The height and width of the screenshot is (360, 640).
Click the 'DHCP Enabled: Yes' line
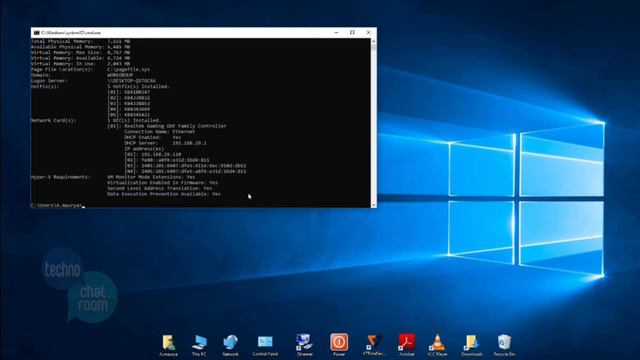153,138
